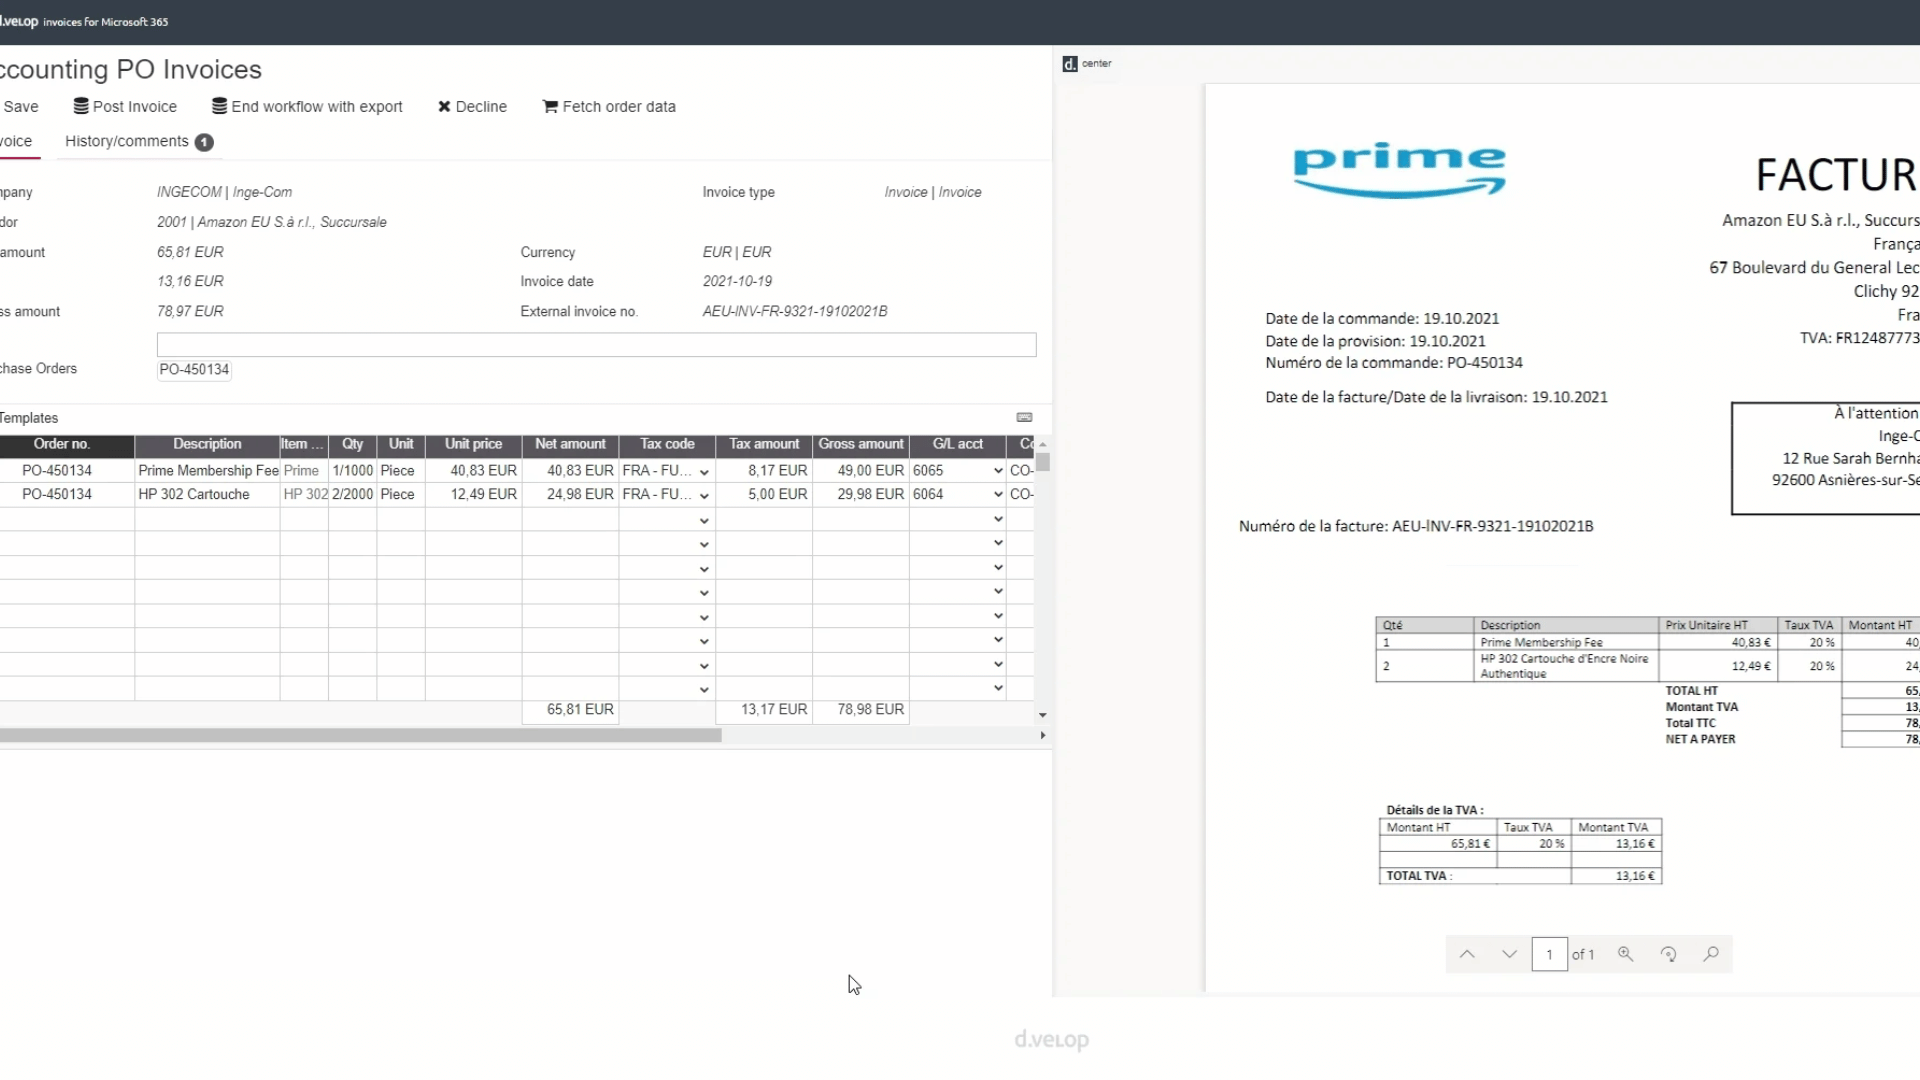
Task: Rotate the invoice document
Action: point(1668,954)
